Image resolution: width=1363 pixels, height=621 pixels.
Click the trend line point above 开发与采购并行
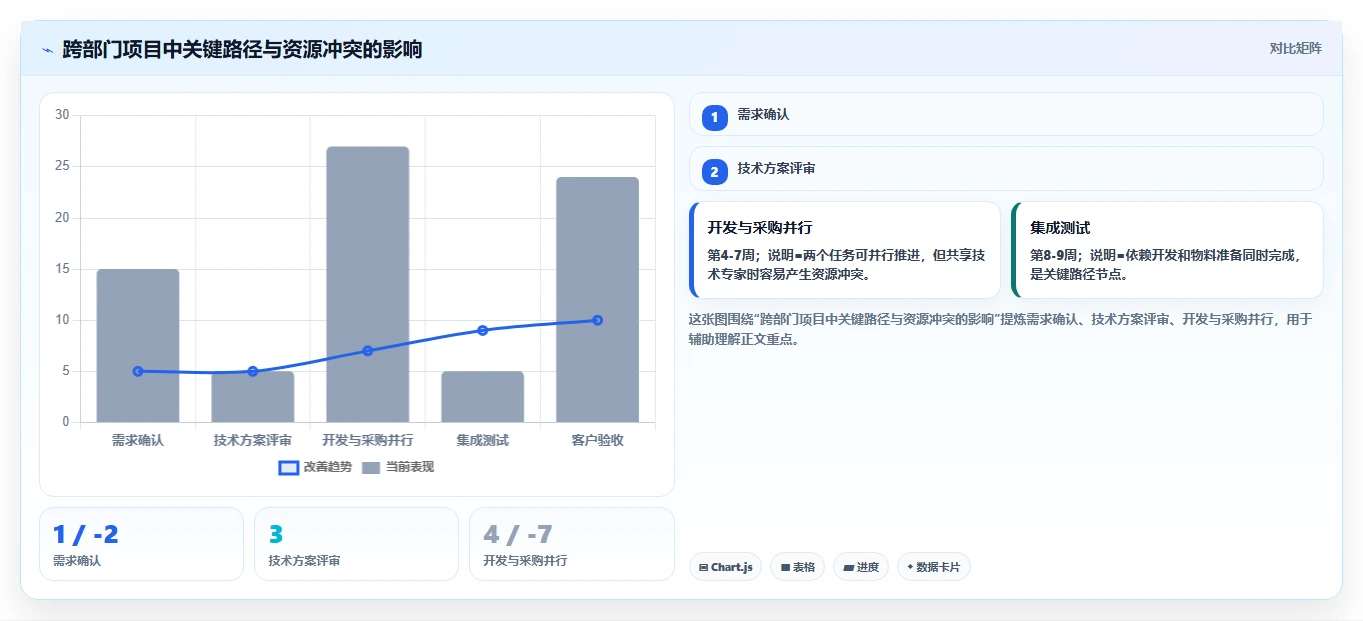(368, 351)
